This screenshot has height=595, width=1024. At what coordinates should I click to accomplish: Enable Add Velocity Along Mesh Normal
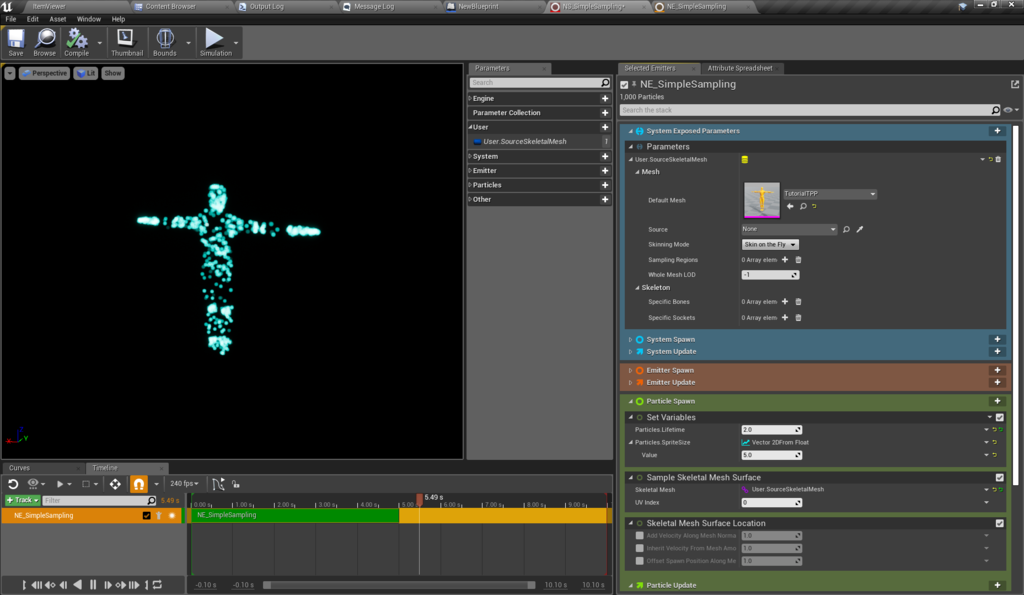click(x=639, y=536)
